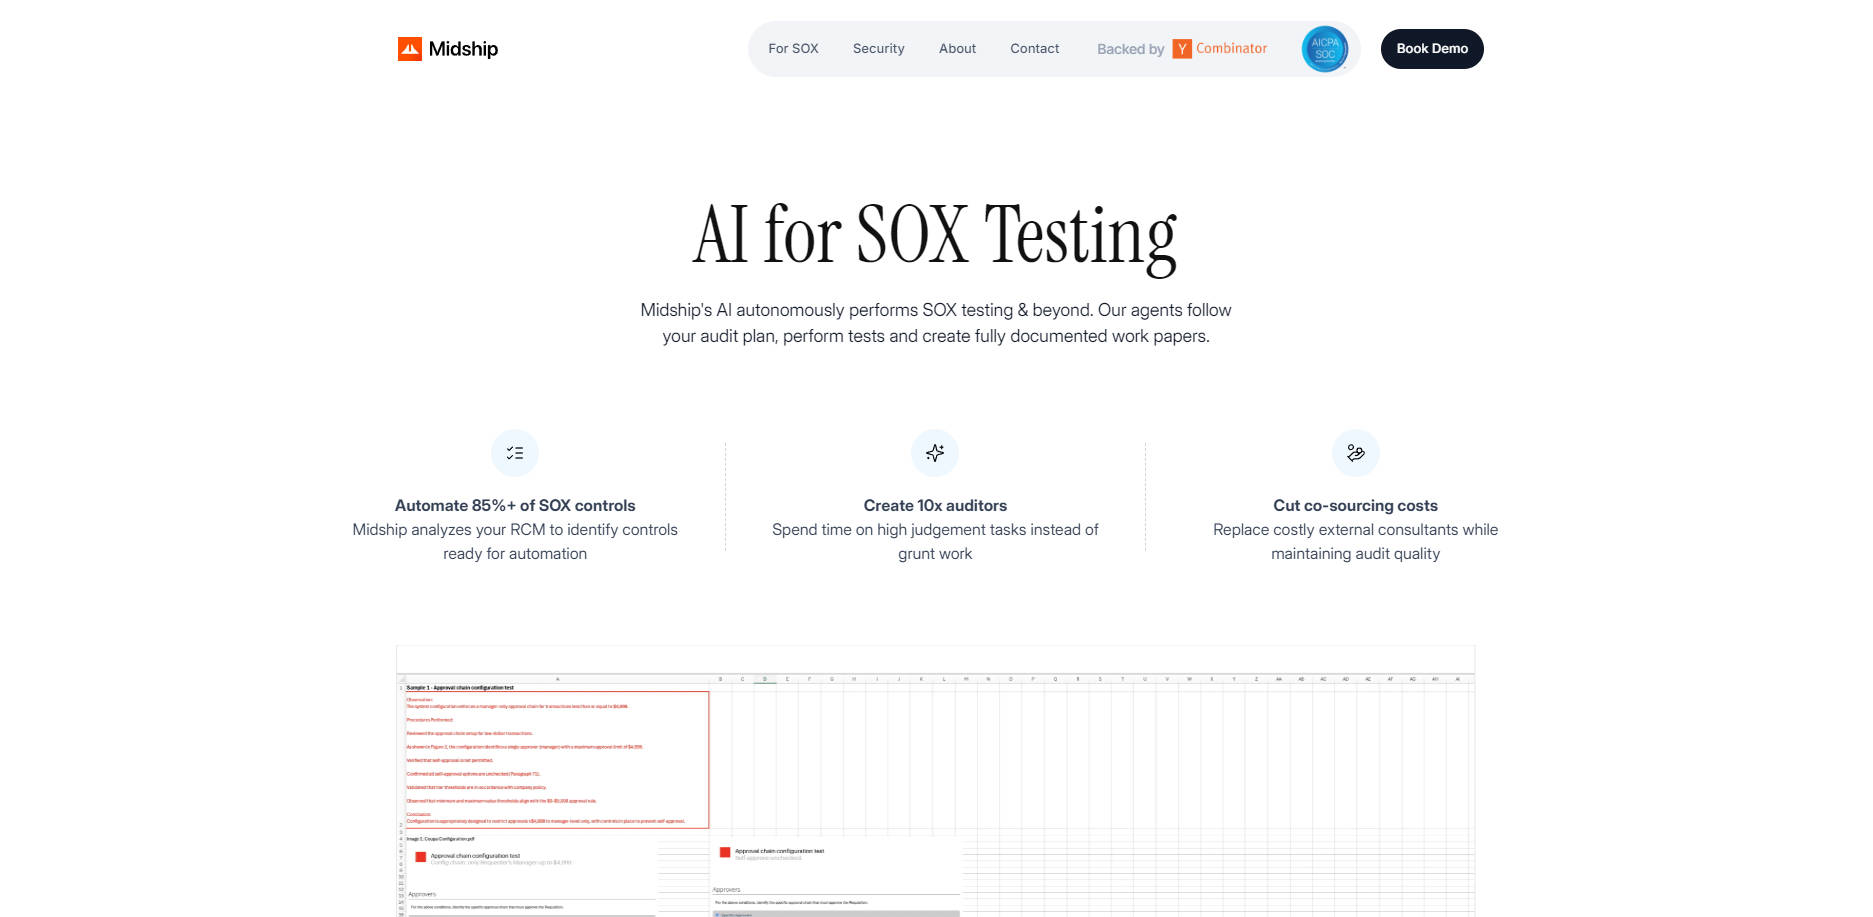Click the Create 10x auditors heading
The width and height of the screenshot is (1873, 917).
[x=935, y=506]
